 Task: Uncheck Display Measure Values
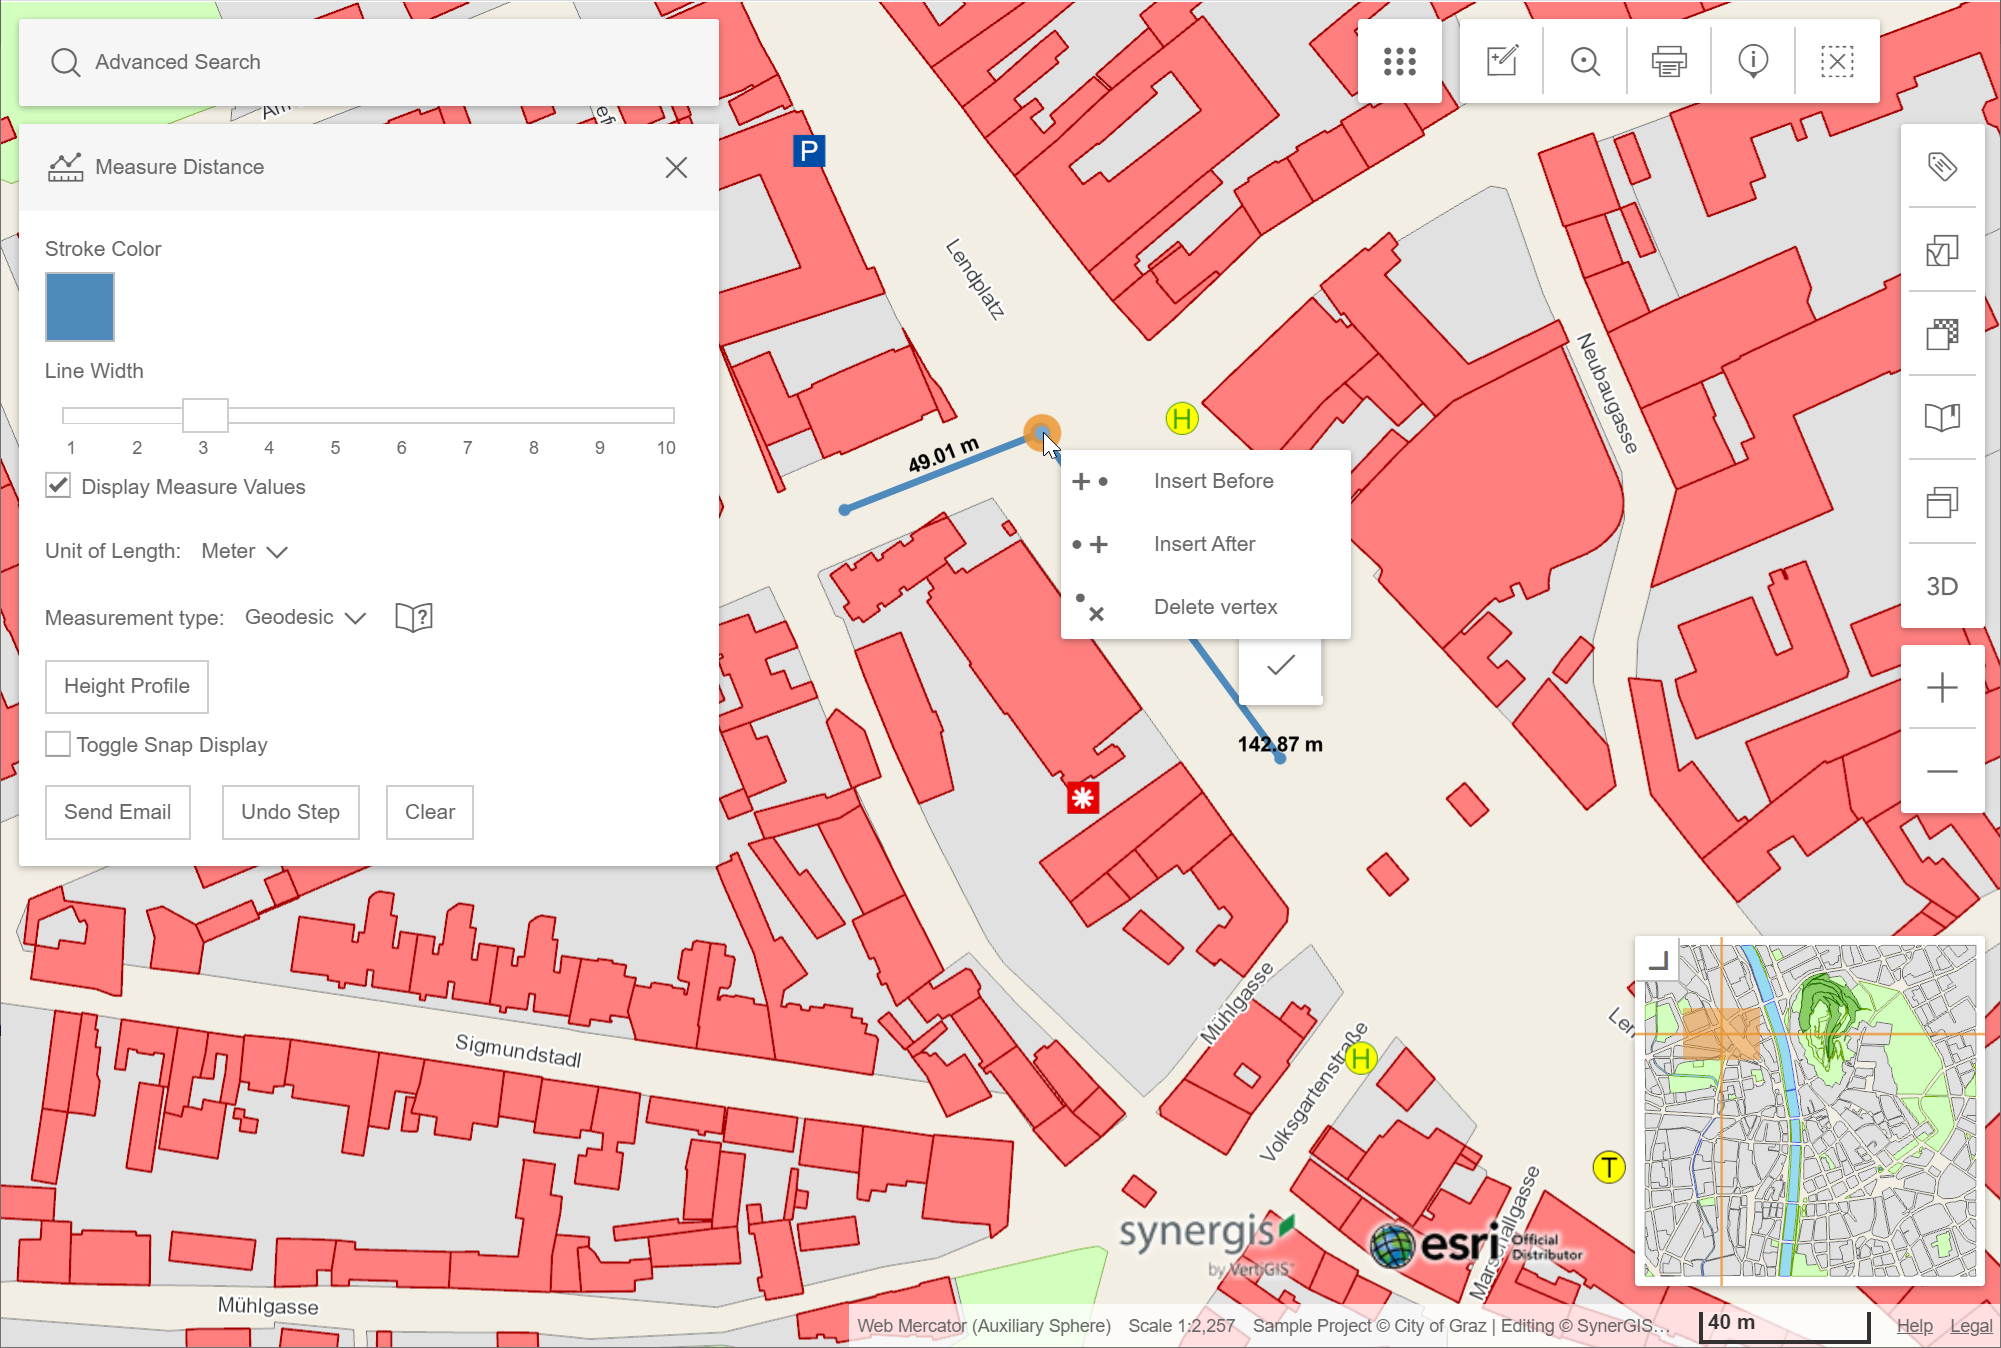click(x=57, y=486)
